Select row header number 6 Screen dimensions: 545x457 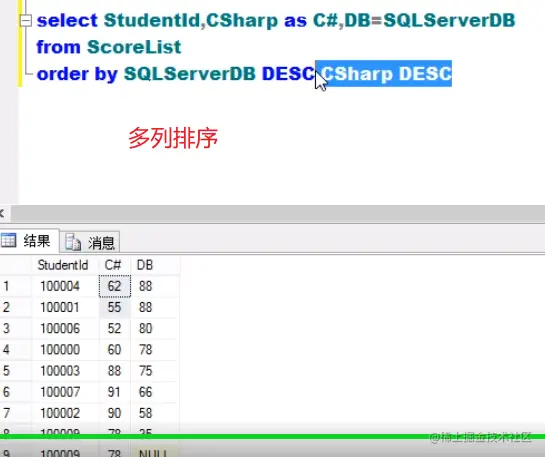[16, 392]
